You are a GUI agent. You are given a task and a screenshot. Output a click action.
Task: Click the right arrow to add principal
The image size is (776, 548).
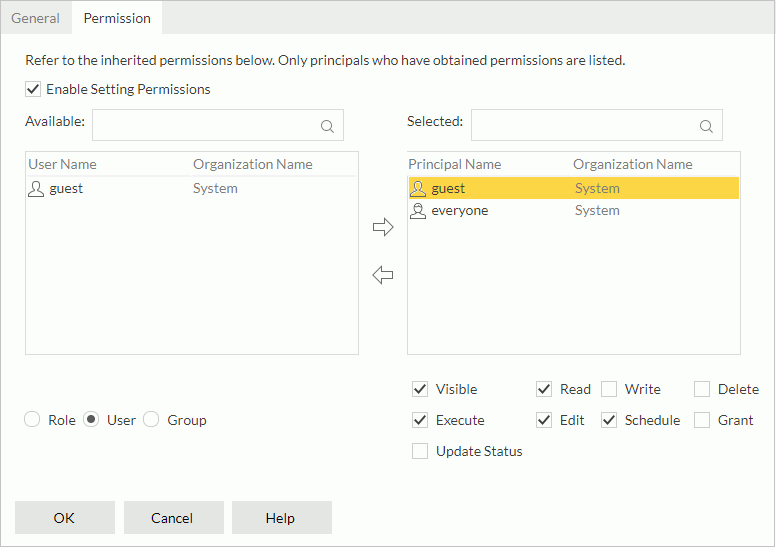(383, 228)
